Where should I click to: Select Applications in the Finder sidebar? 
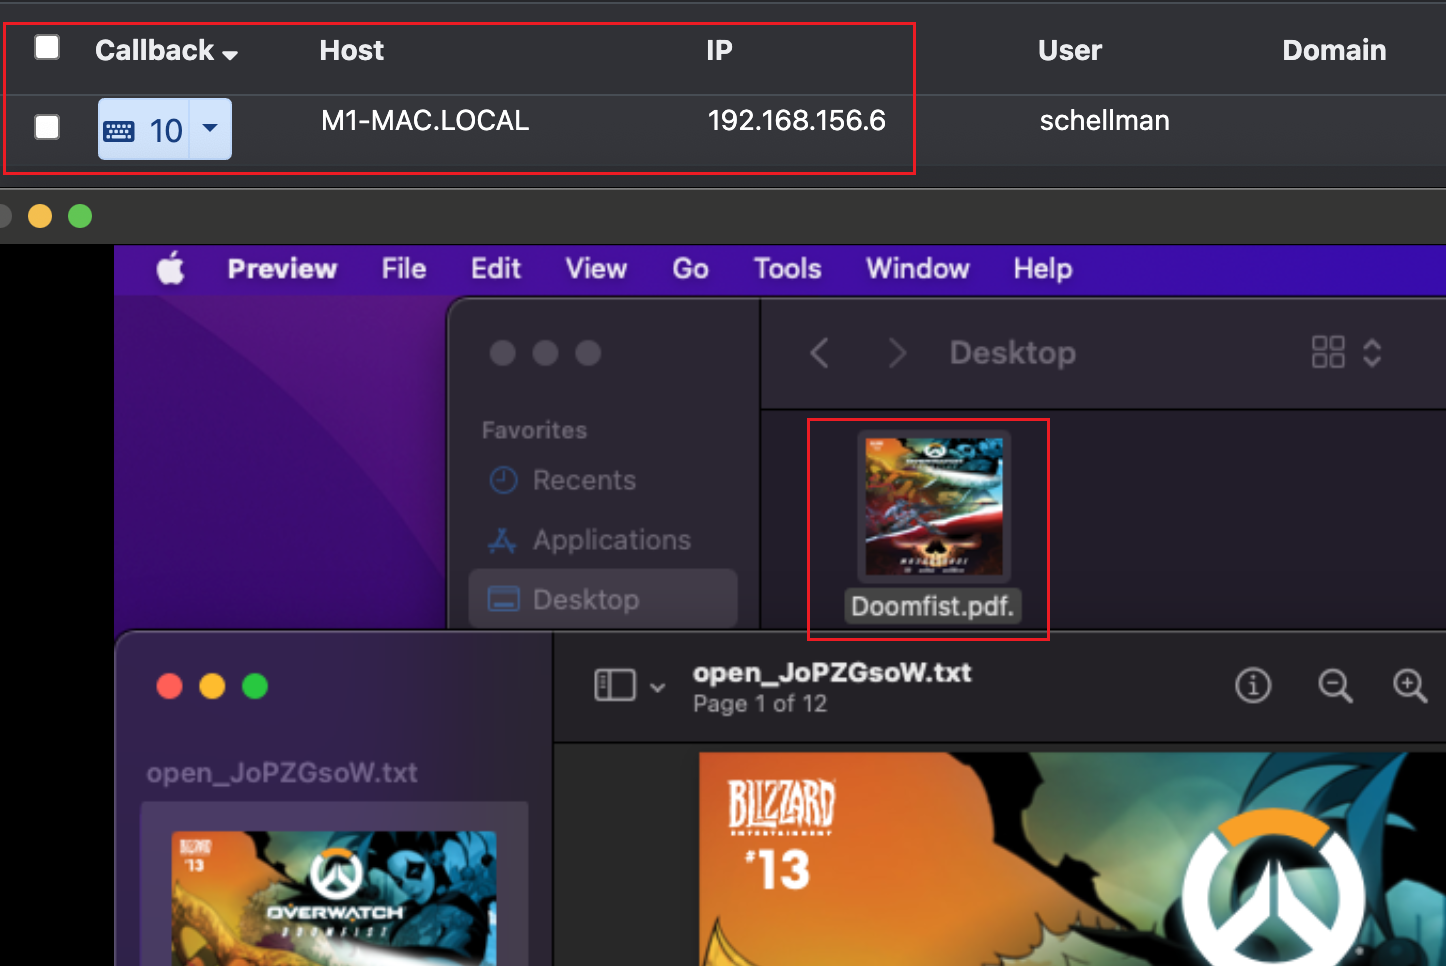click(611, 539)
